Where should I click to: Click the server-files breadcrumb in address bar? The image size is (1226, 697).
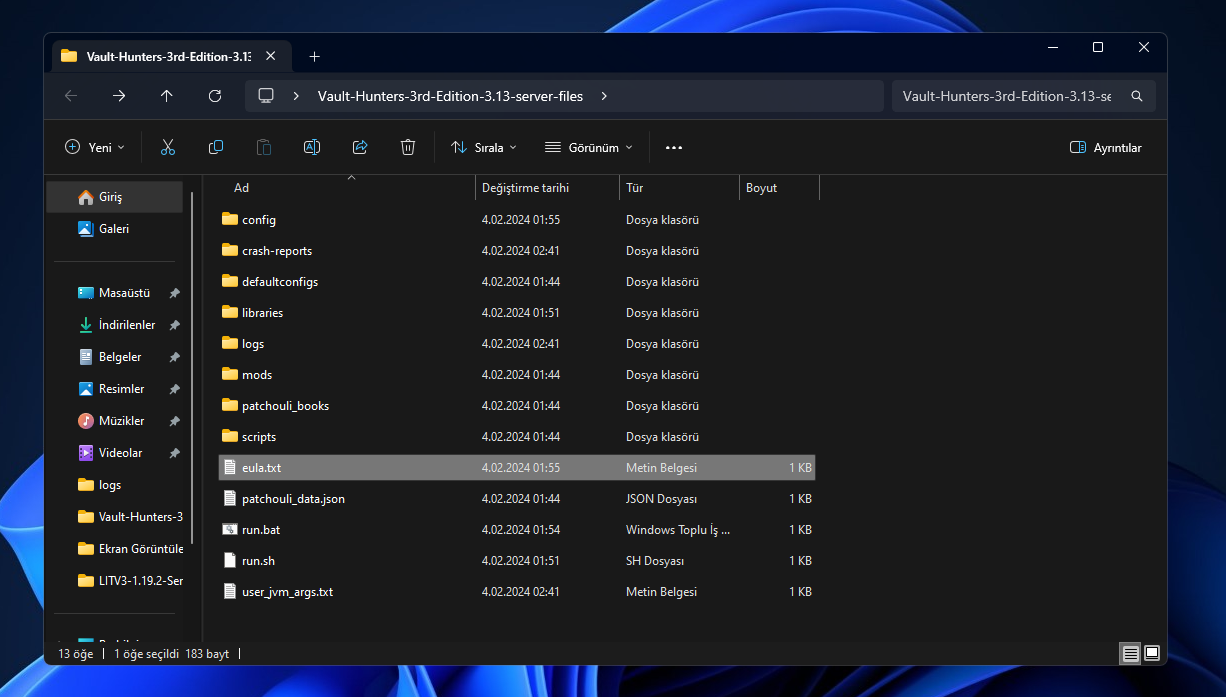click(450, 96)
